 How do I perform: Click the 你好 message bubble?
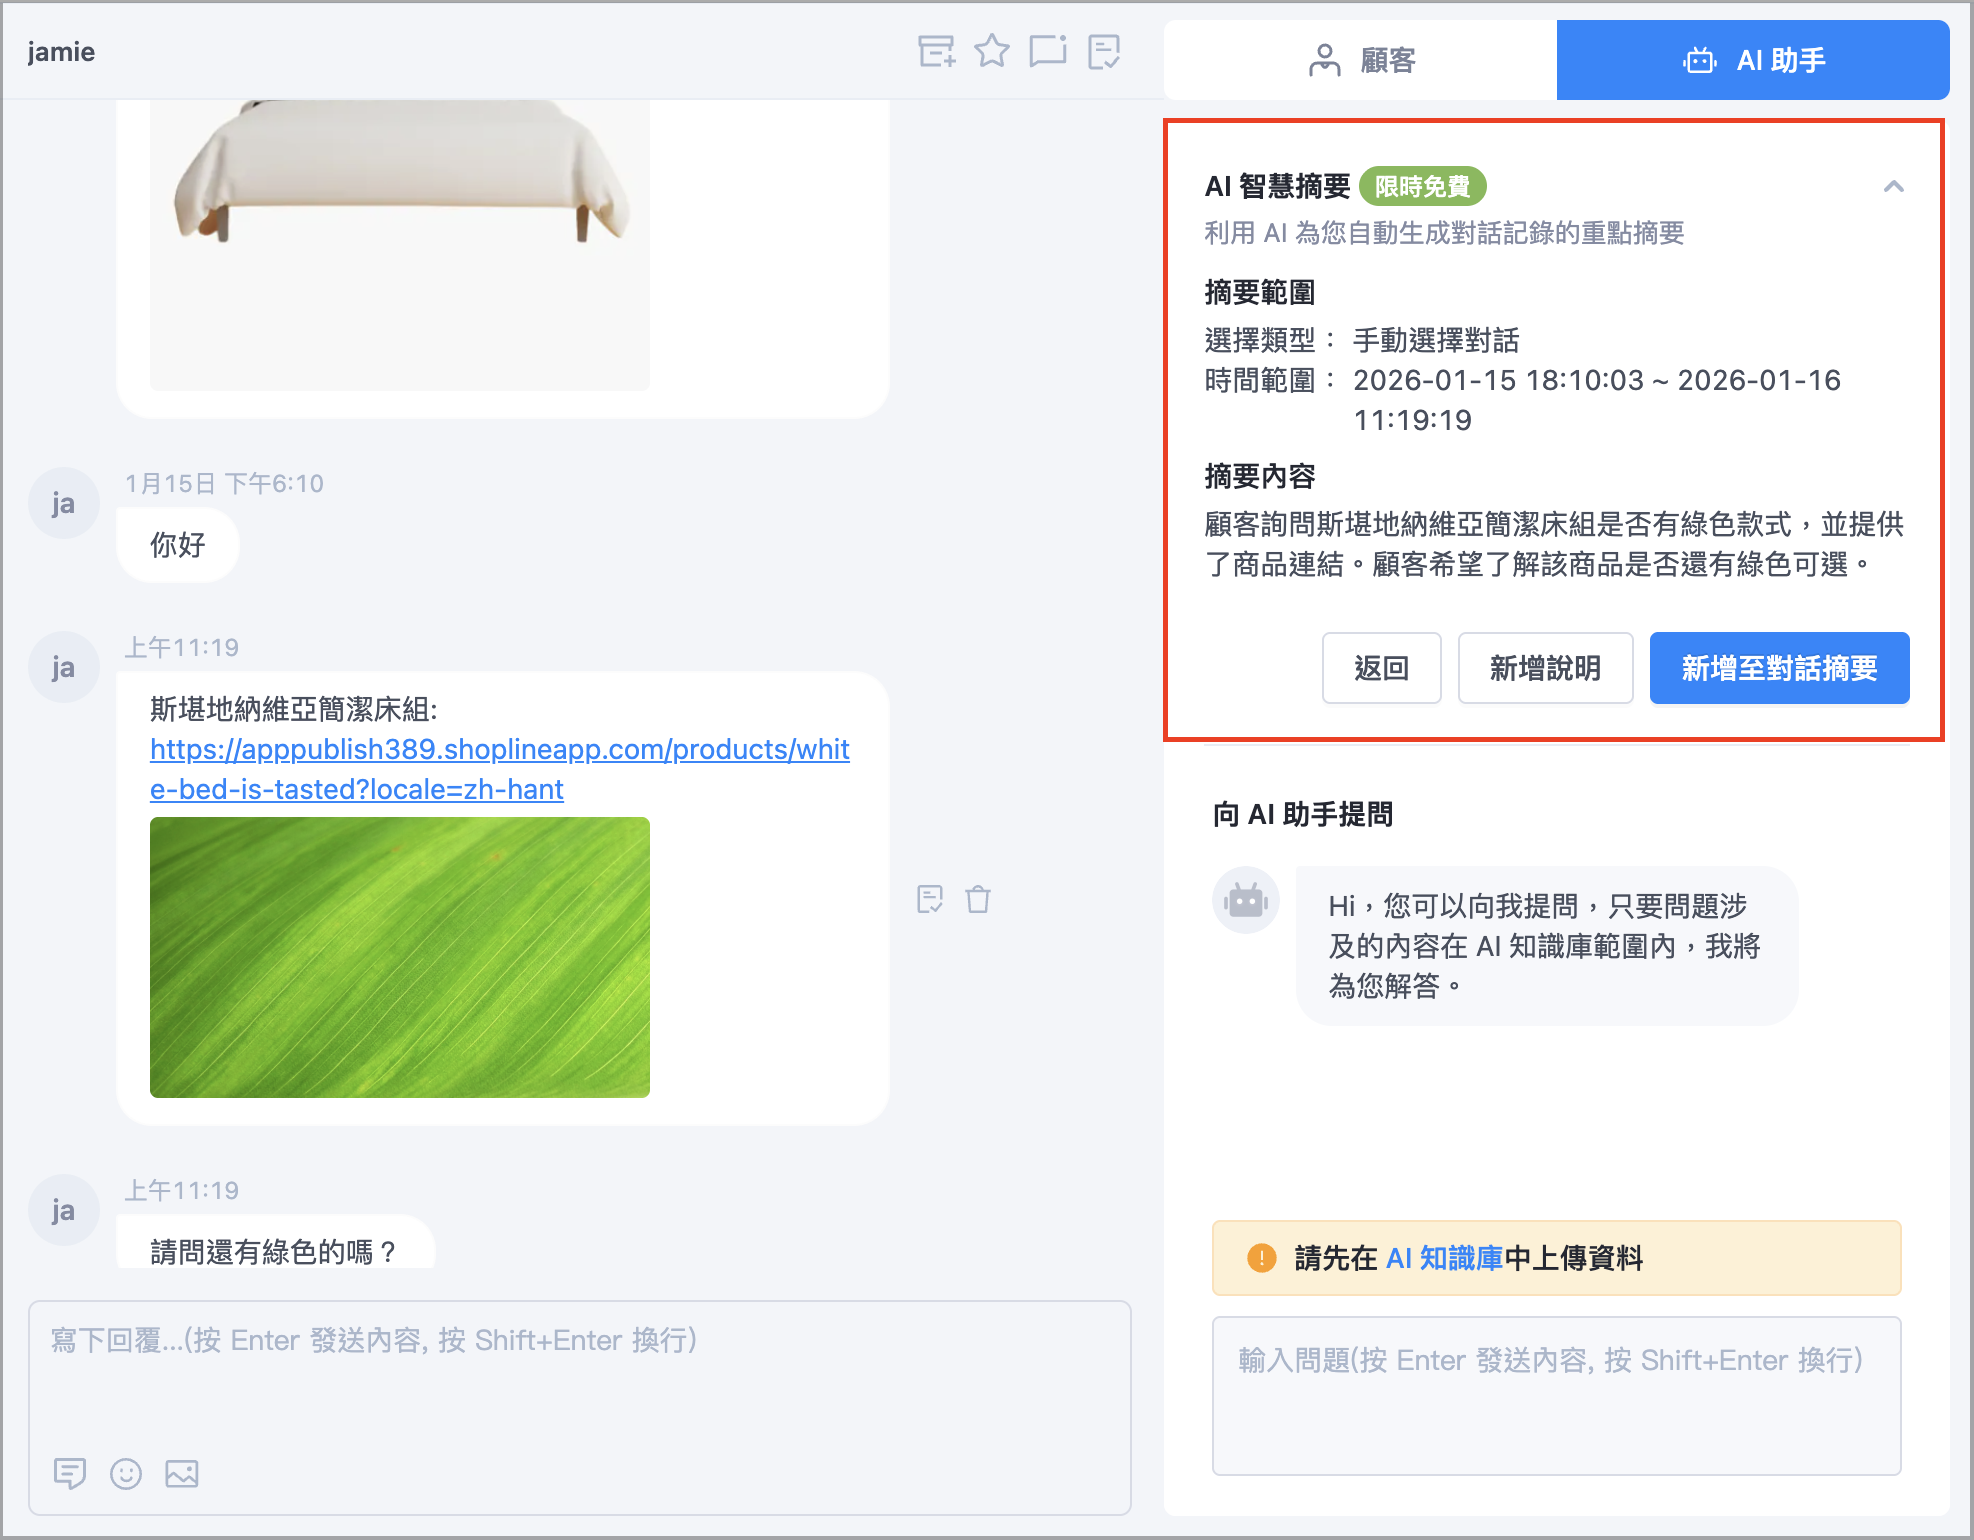pyautogui.click(x=178, y=545)
